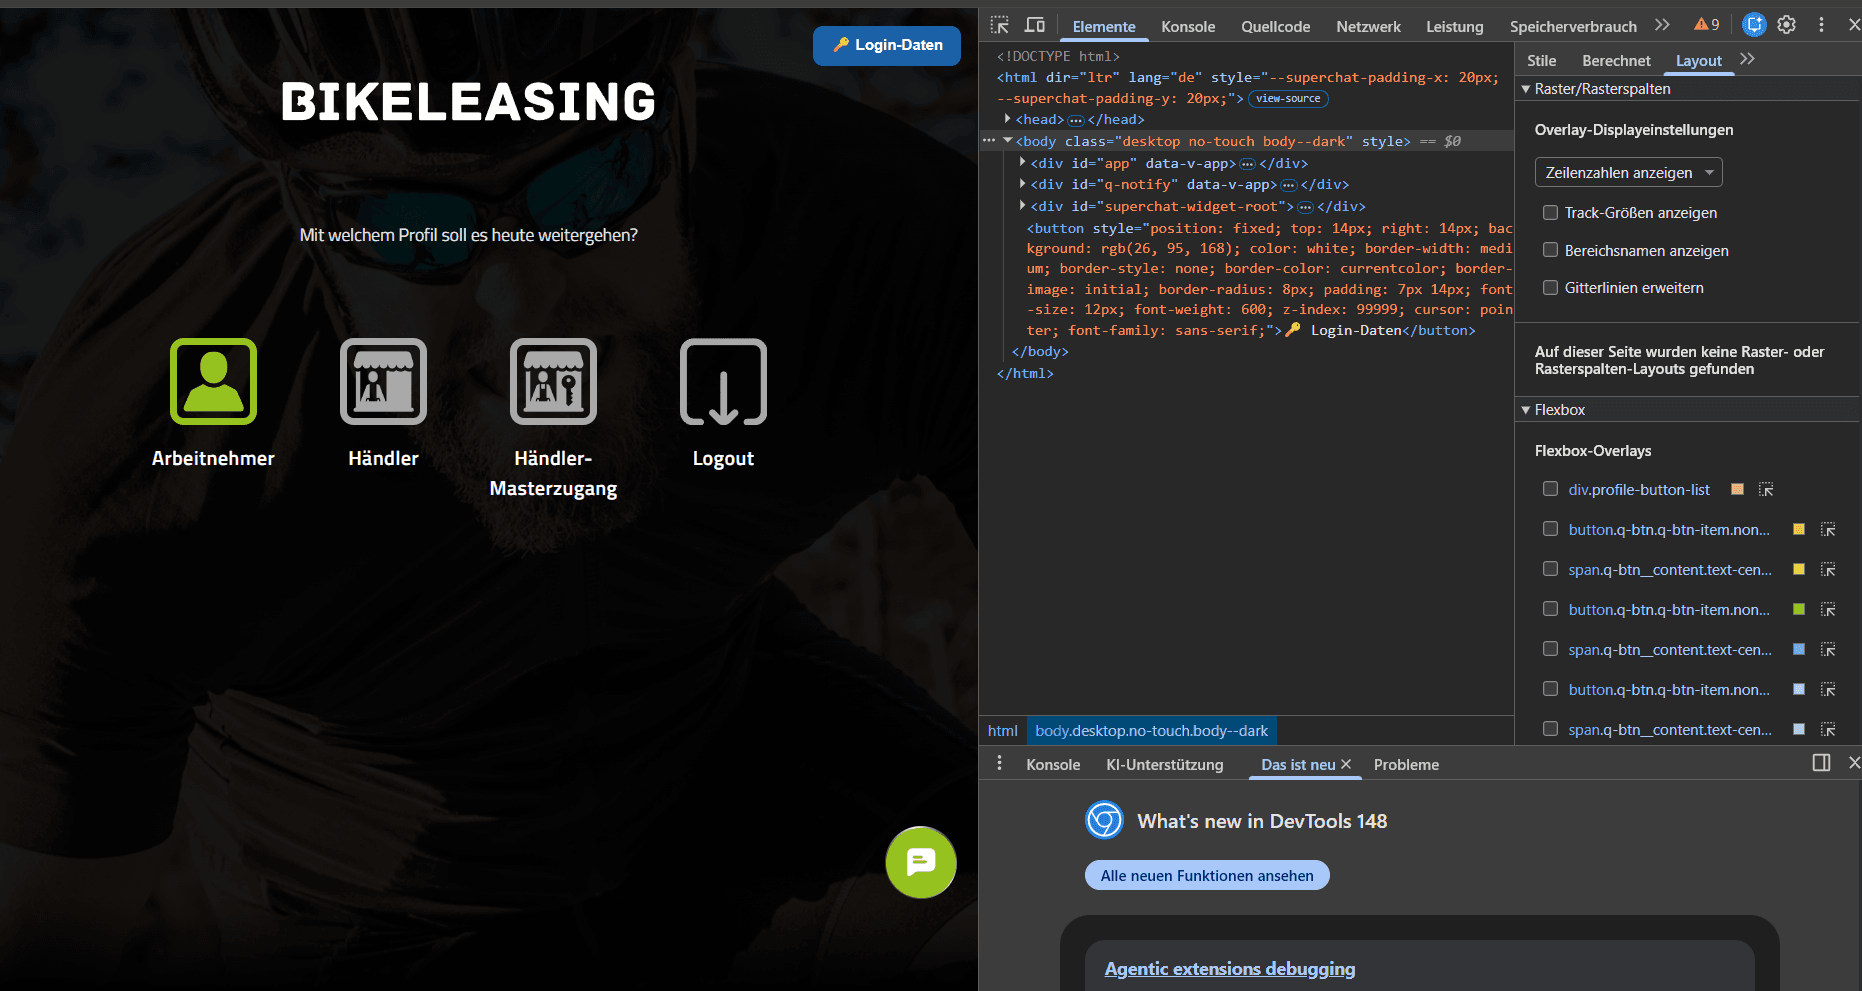Image resolution: width=1862 pixels, height=991 pixels.
Task: Click the Chrome logo in What's new
Action: [1105, 821]
